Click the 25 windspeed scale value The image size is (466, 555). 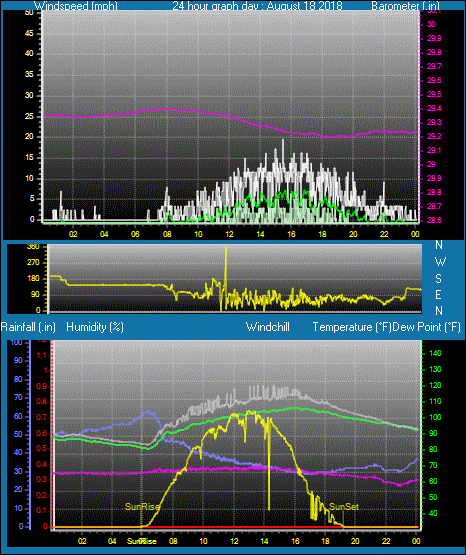(x=29, y=116)
